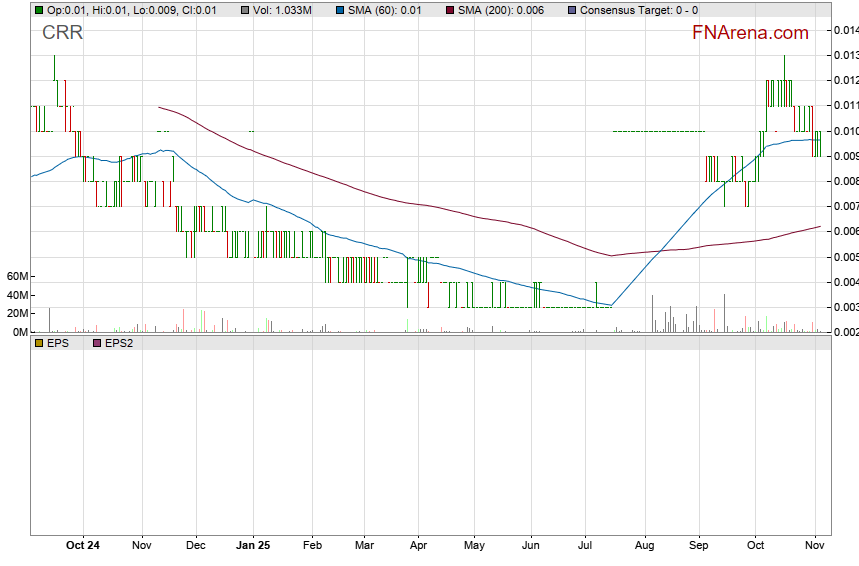Click the 0.014 price axis label
859x566 pixels.
click(x=845, y=30)
